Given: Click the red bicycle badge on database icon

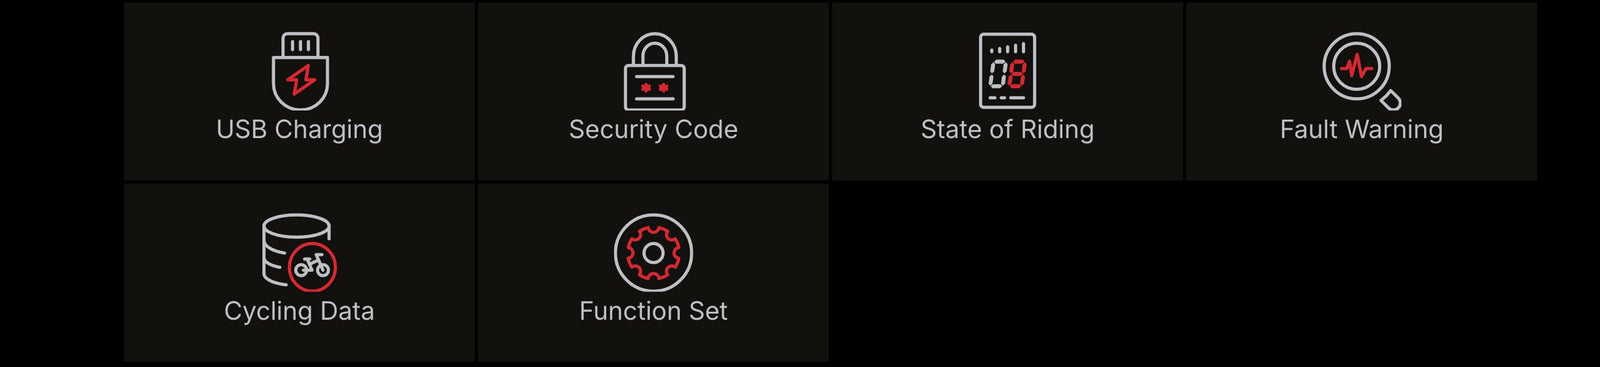Looking at the screenshot, I should [x=312, y=266].
